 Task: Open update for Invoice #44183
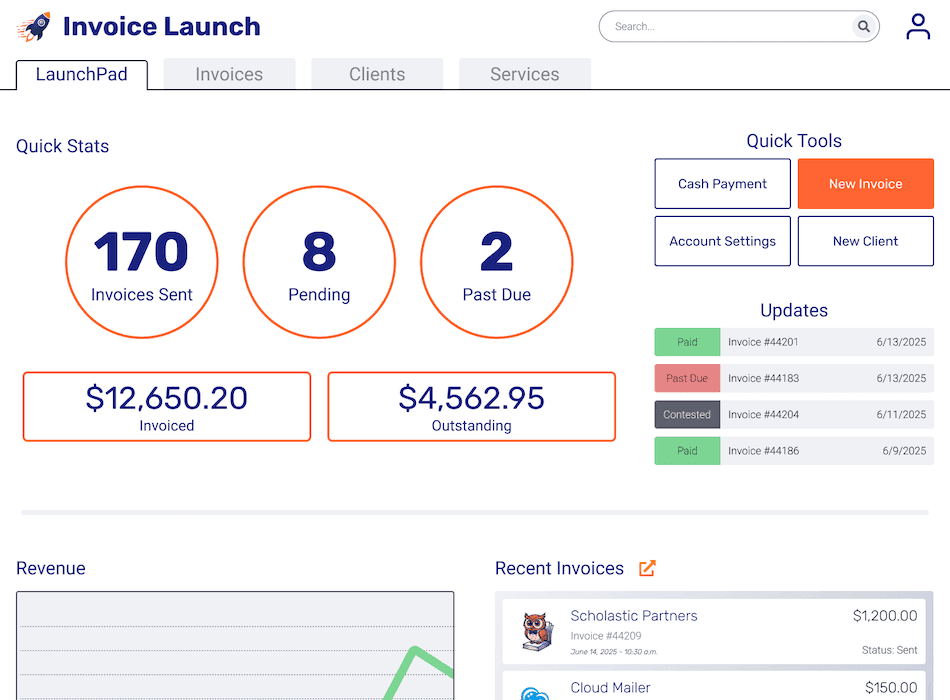[794, 378]
